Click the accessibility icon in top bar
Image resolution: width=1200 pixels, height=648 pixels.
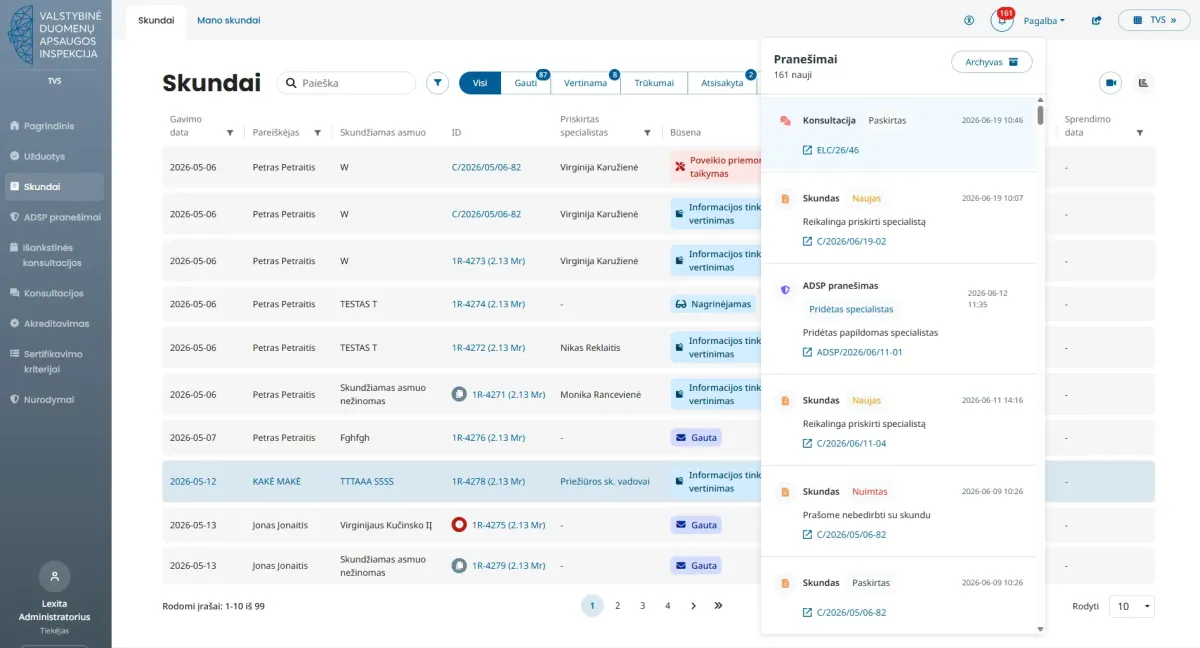pos(969,20)
